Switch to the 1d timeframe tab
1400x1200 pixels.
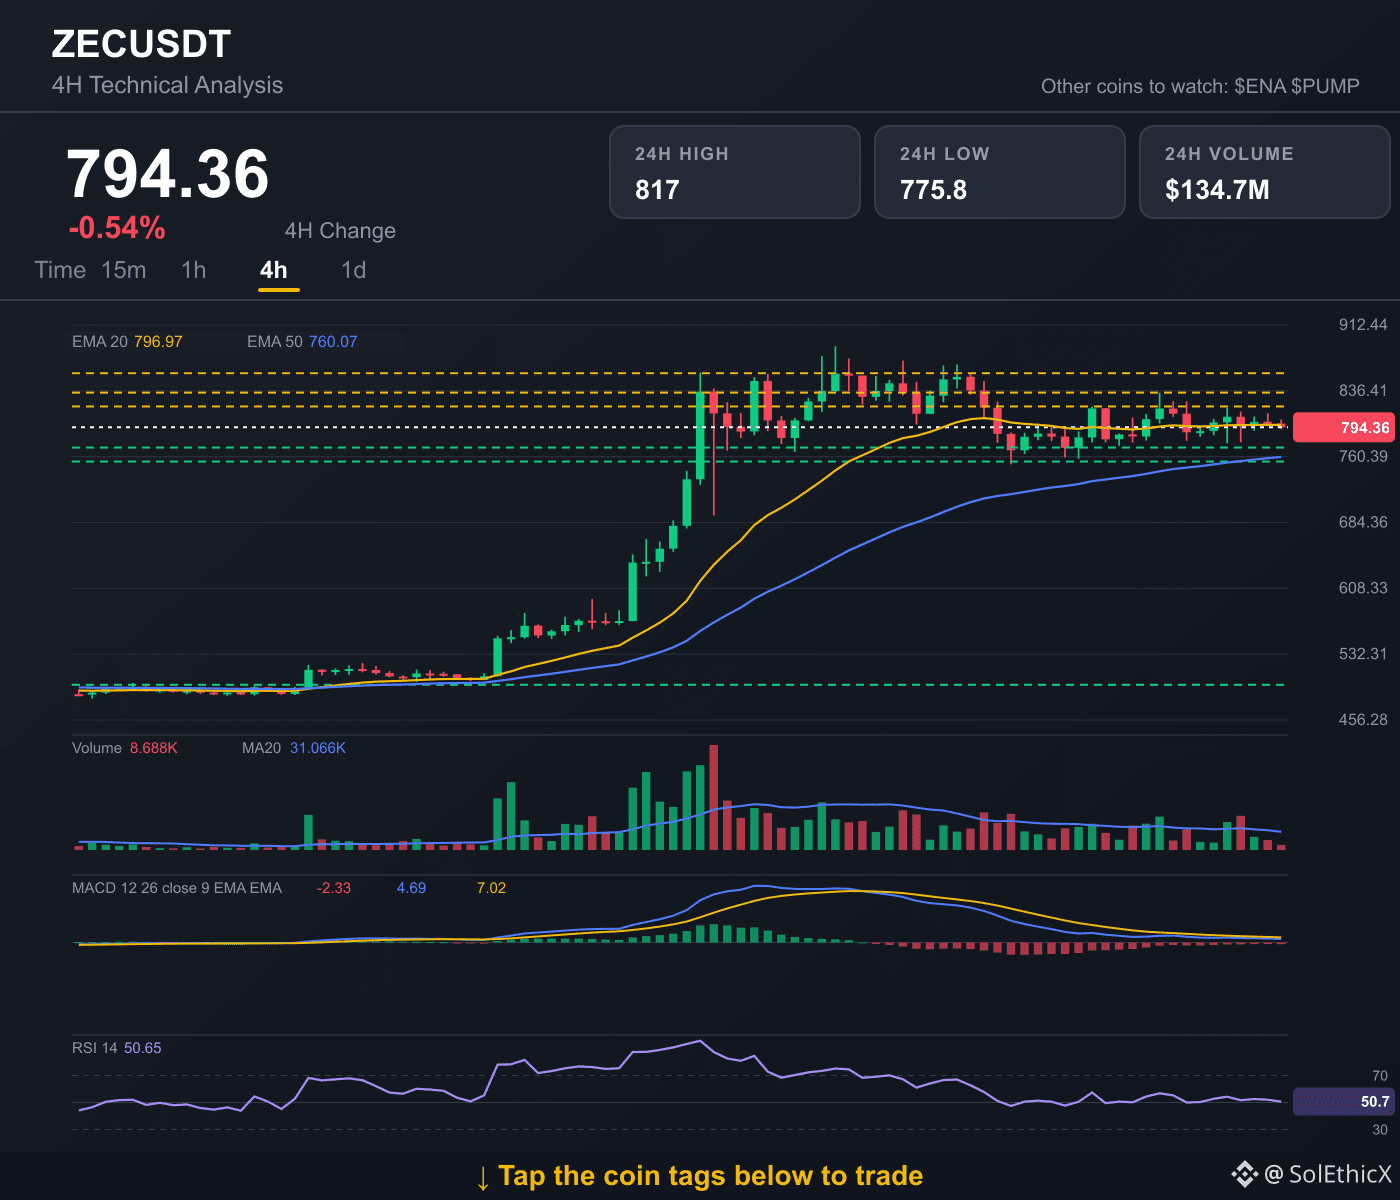coord(353,270)
